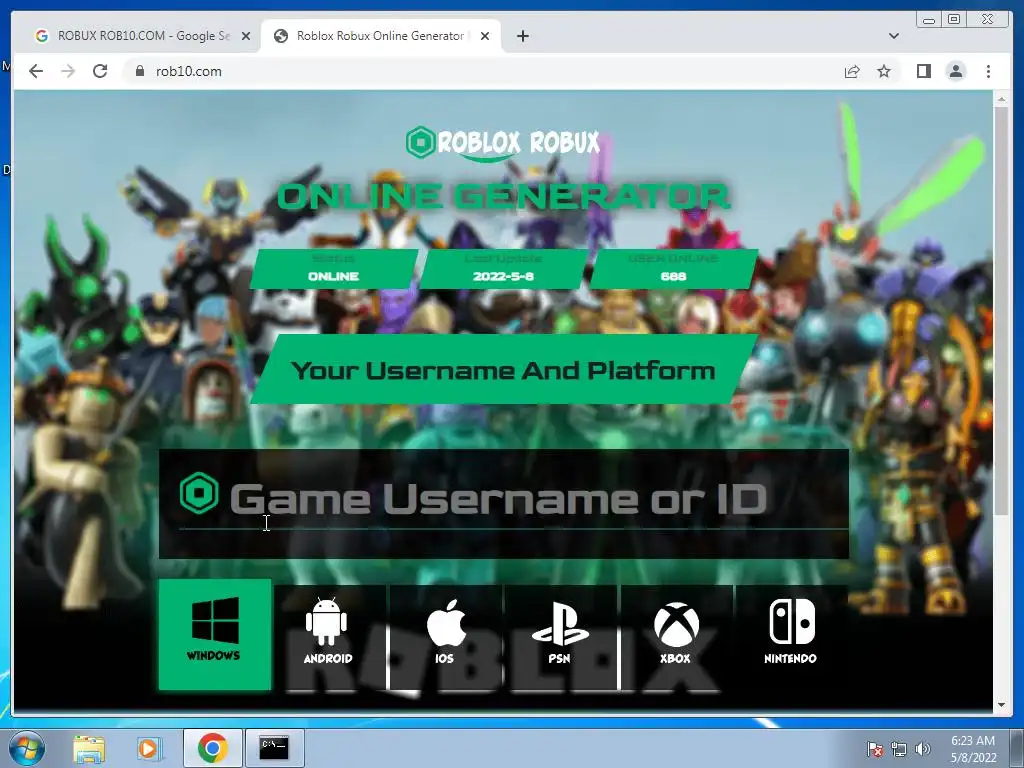Click the padlock site info icon

139,71
